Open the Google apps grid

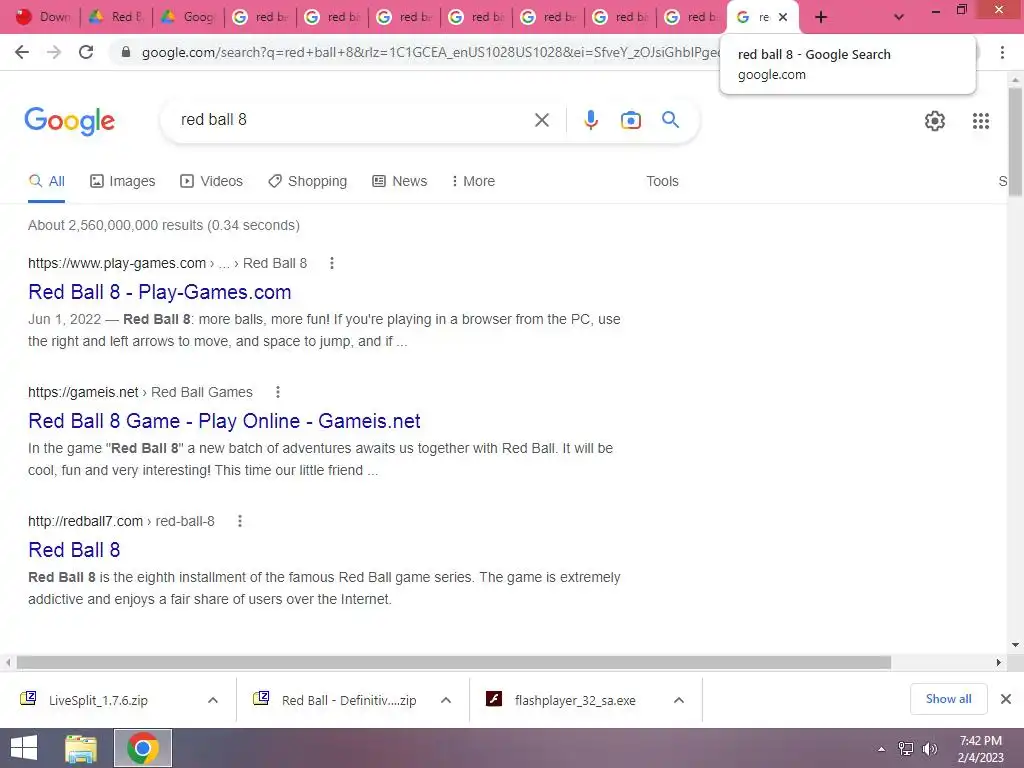point(980,121)
